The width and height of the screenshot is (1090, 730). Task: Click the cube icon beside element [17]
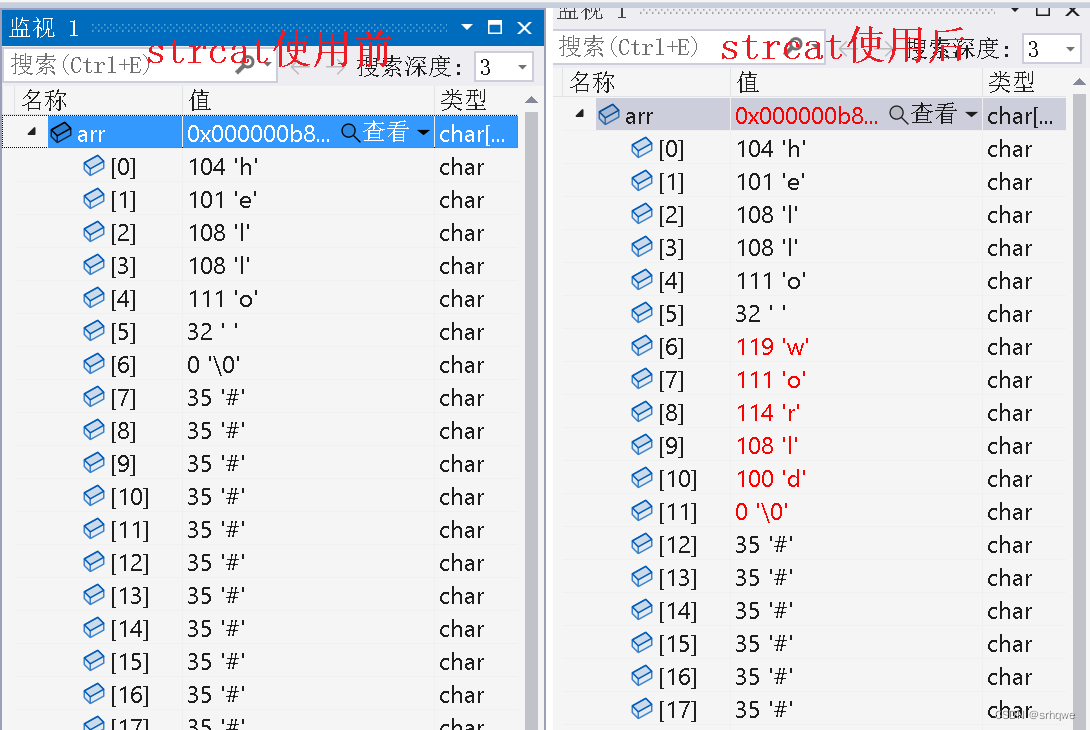93,721
